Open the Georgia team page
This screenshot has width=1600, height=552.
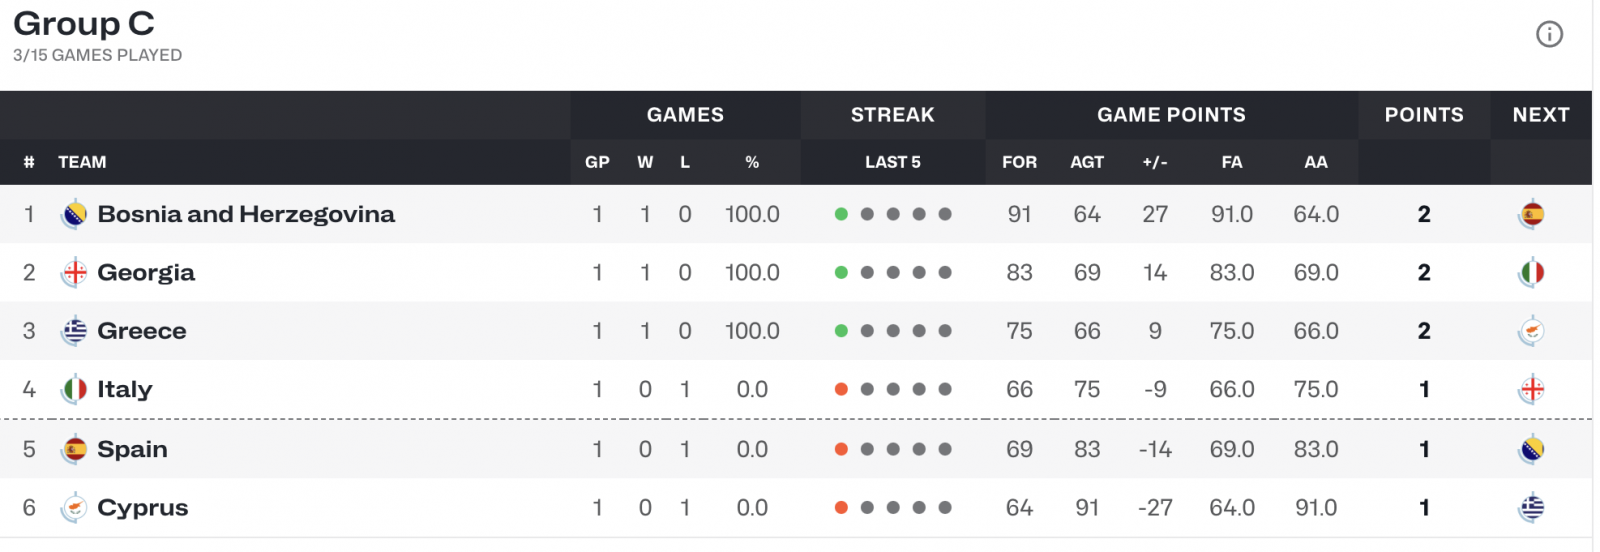146,273
